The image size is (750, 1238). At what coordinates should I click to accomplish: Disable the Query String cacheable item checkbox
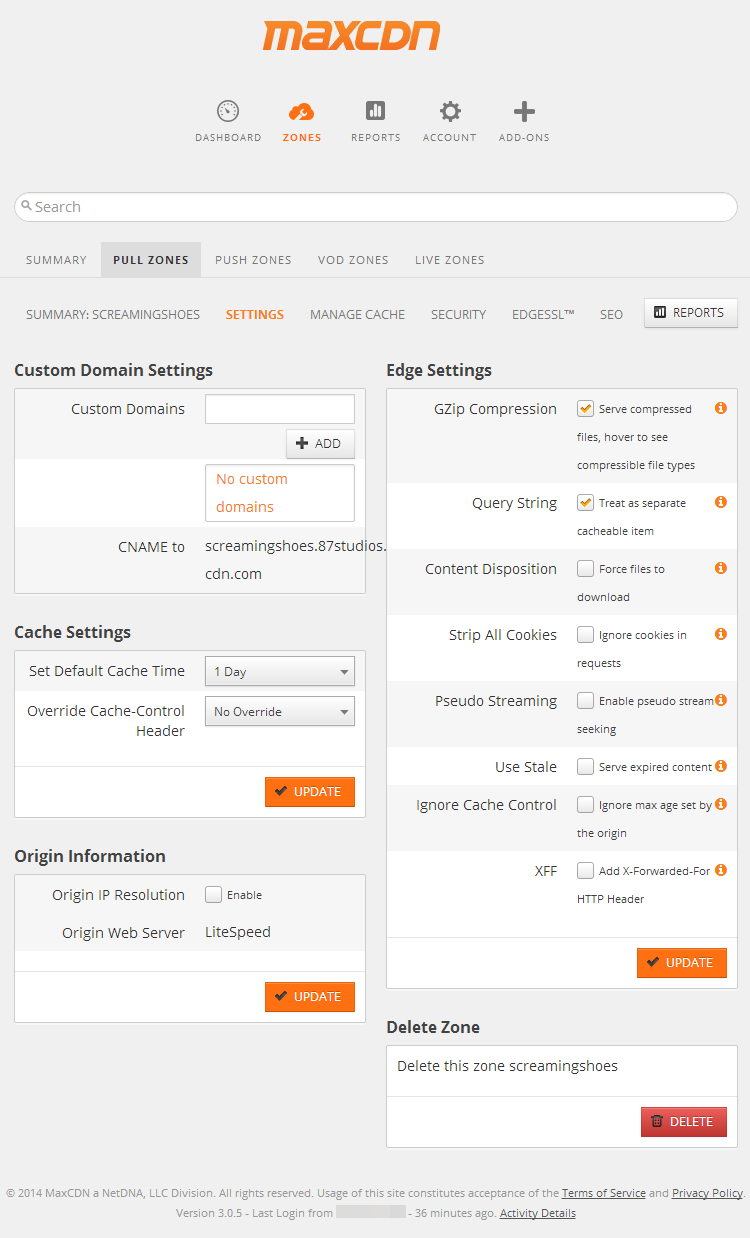[x=585, y=502]
